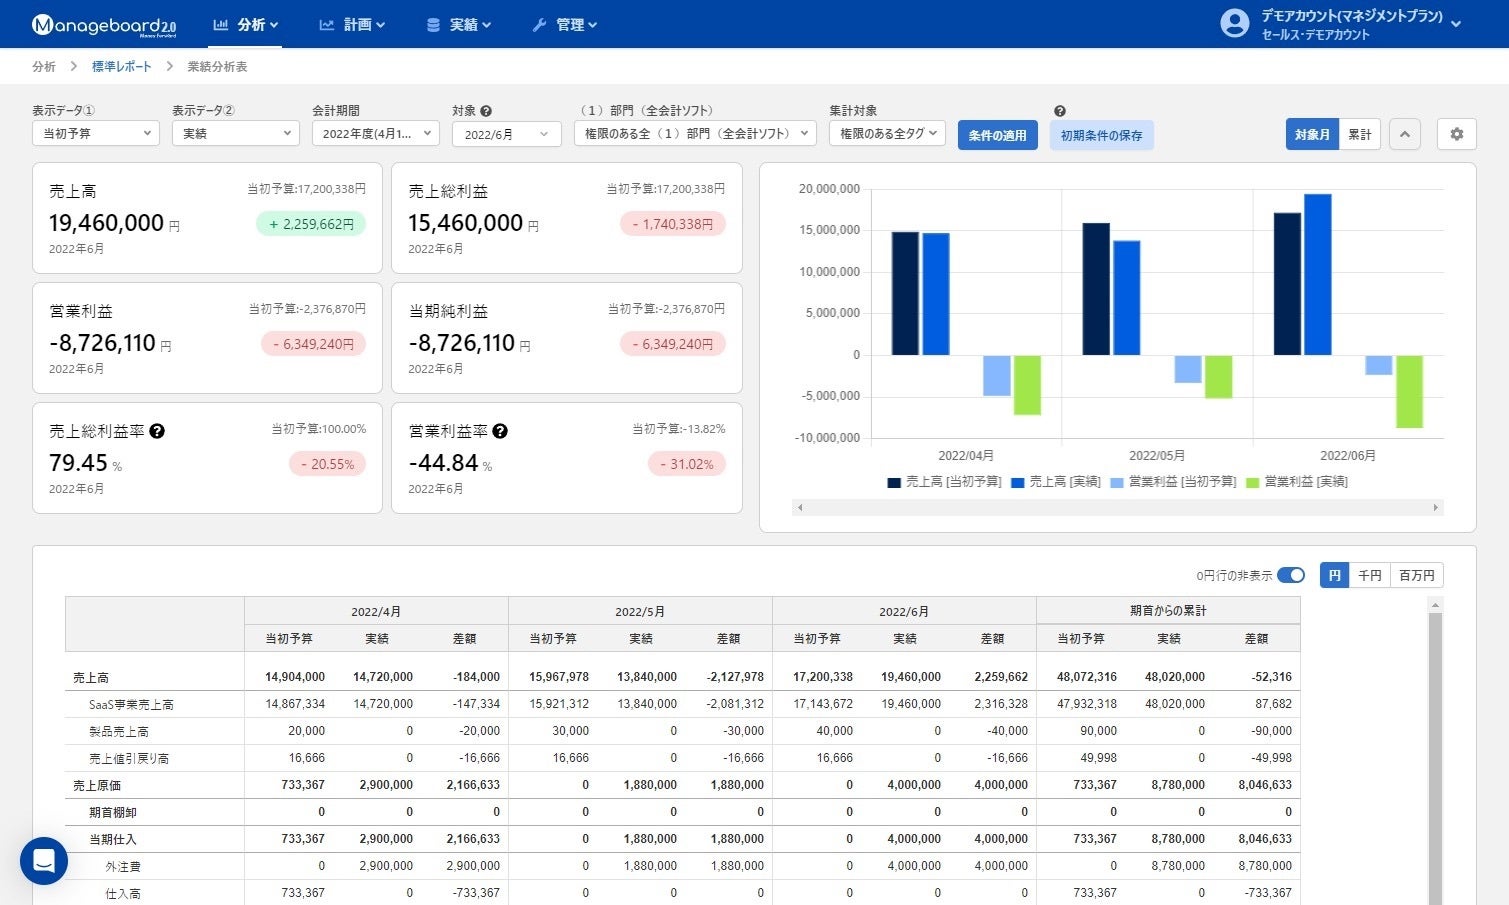Open the chat support bubble
Image resolution: width=1509 pixels, height=905 pixels.
[x=44, y=860]
